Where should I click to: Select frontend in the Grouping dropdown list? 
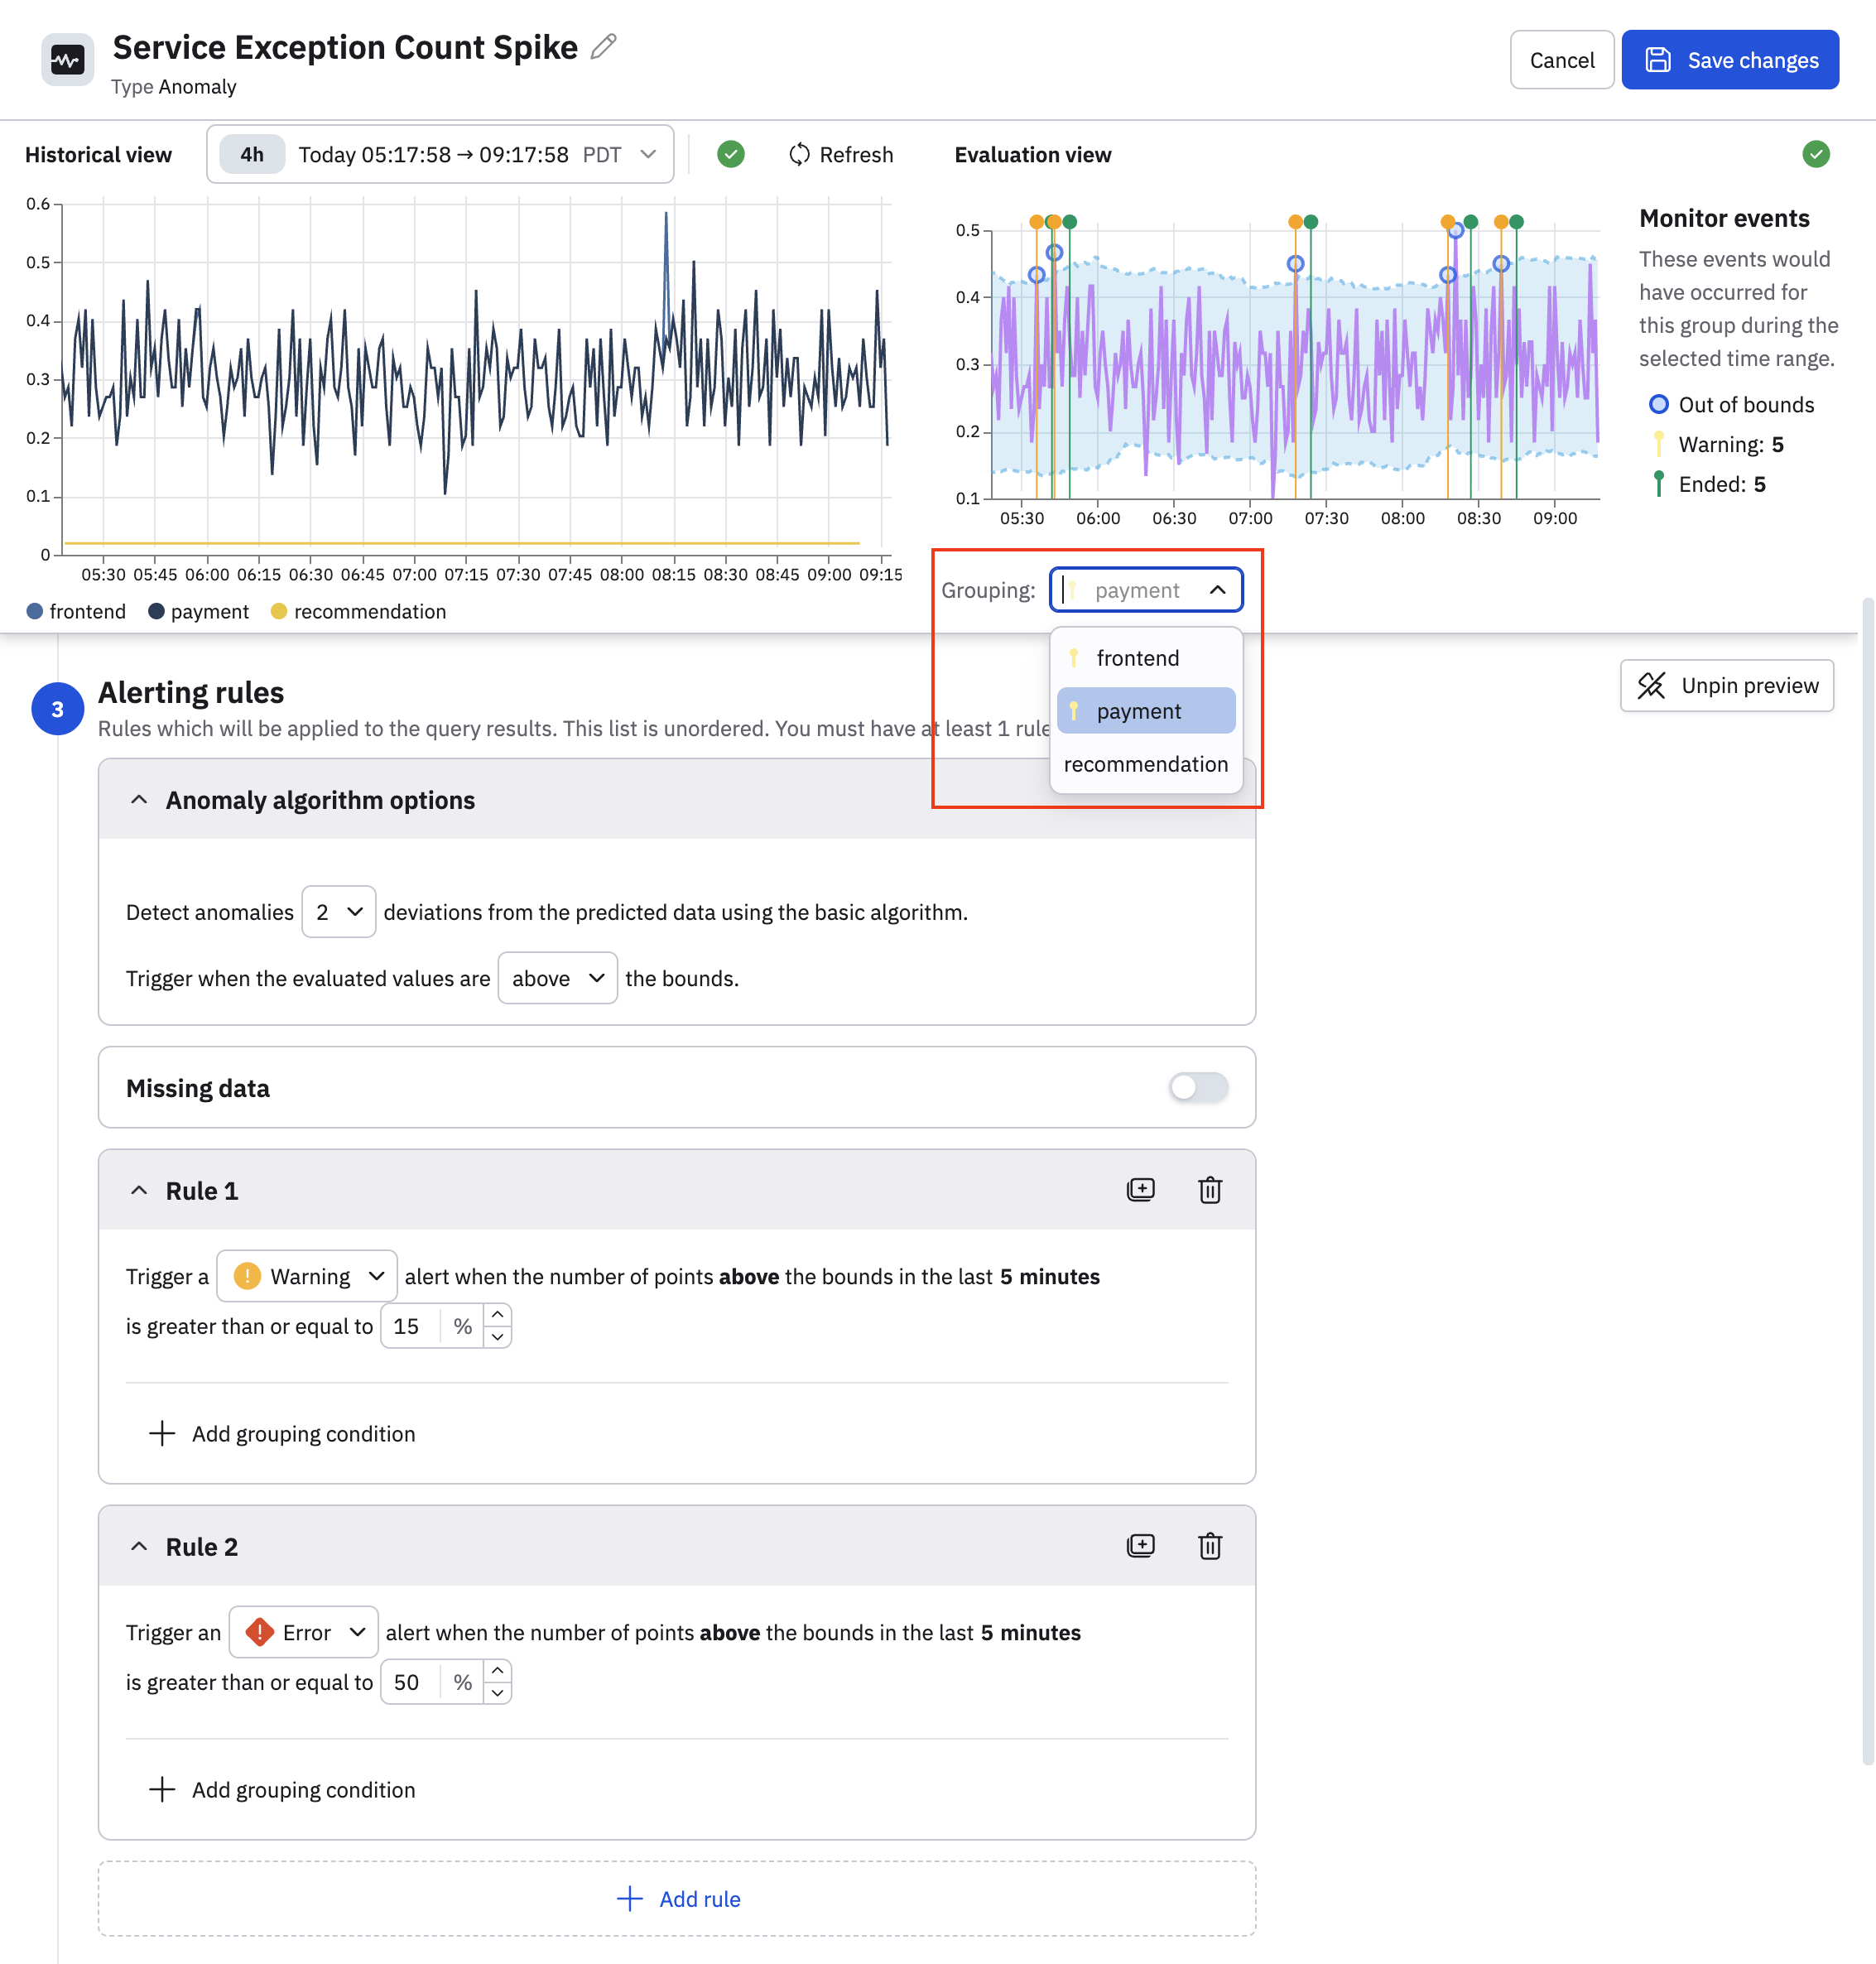[x=1137, y=658]
